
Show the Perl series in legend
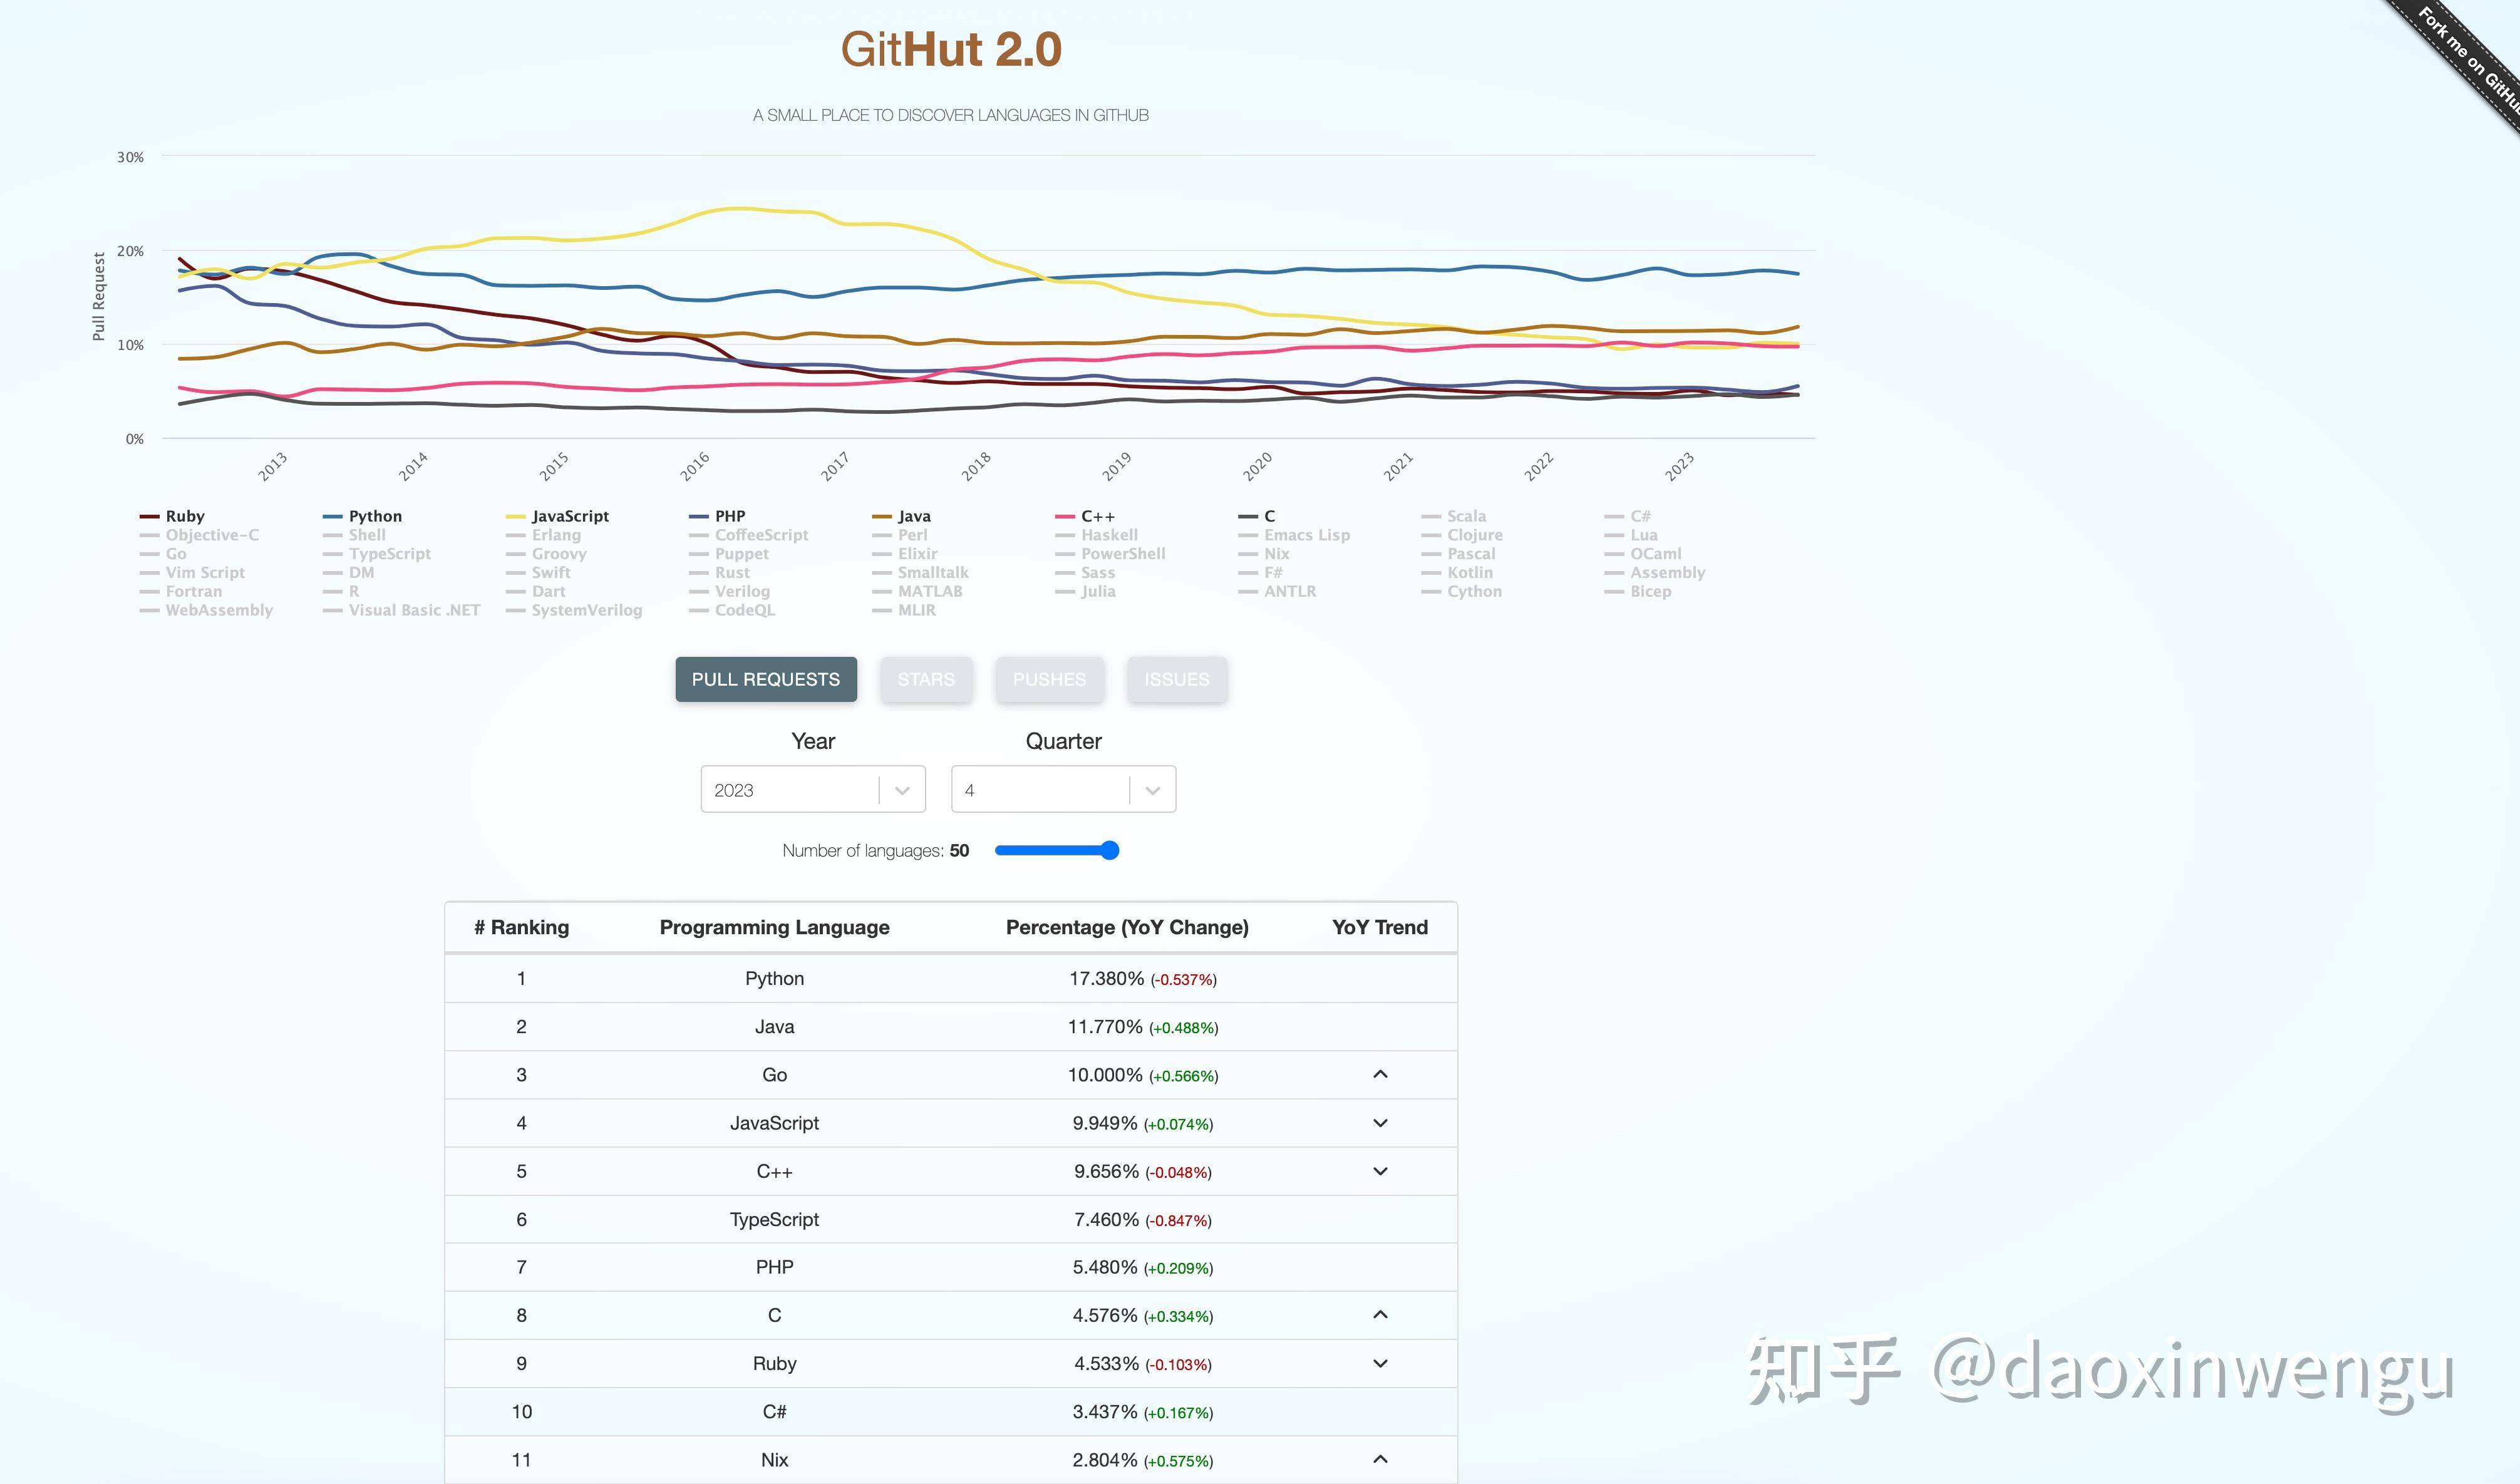(900, 535)
